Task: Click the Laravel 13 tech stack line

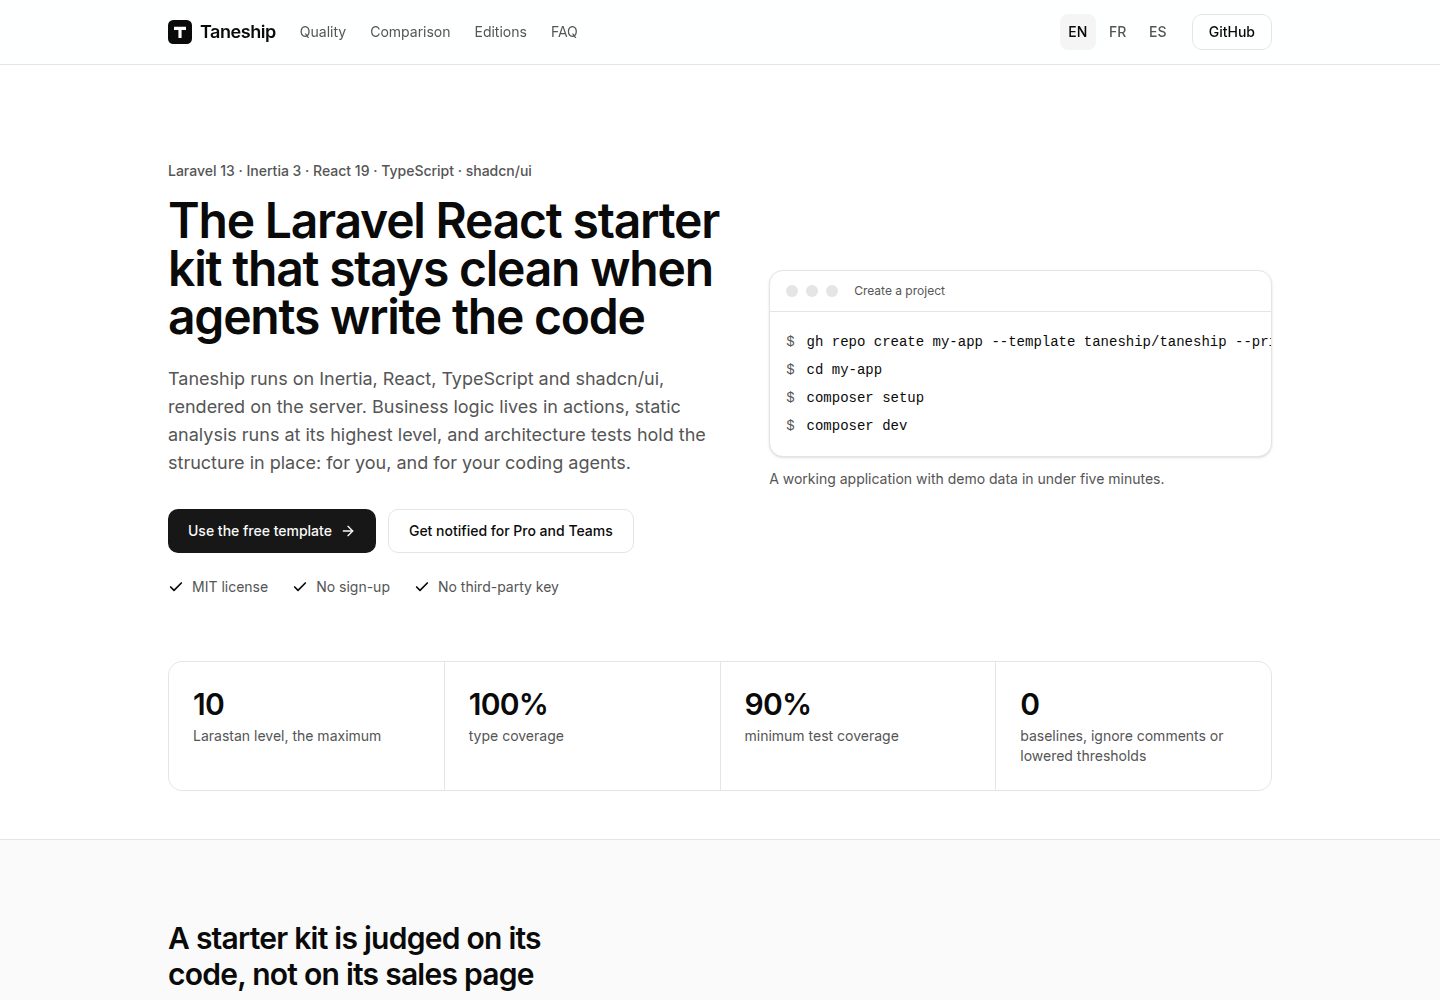Action: click(x=350, y=171)
